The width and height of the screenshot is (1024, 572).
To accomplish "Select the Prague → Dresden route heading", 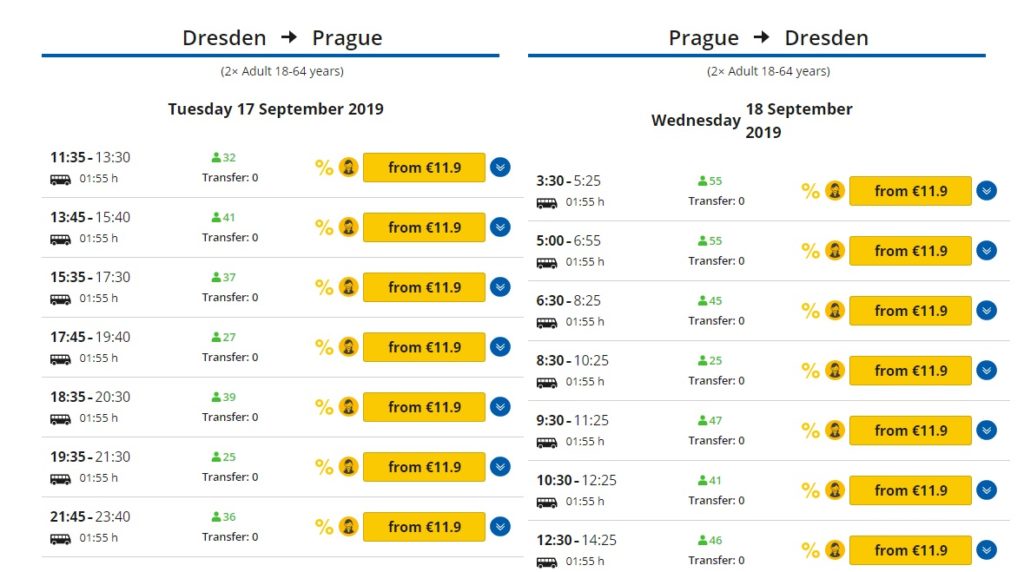I will [768, 38].
